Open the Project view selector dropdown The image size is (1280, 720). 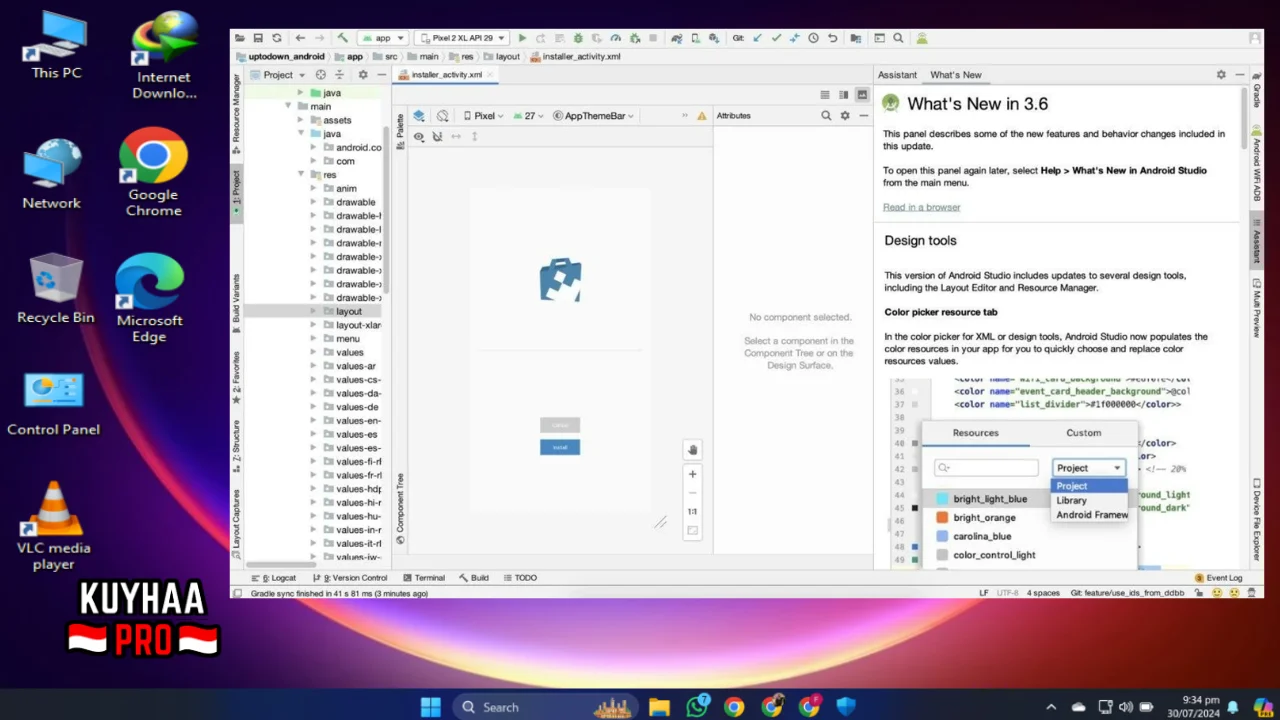[278, 75]
